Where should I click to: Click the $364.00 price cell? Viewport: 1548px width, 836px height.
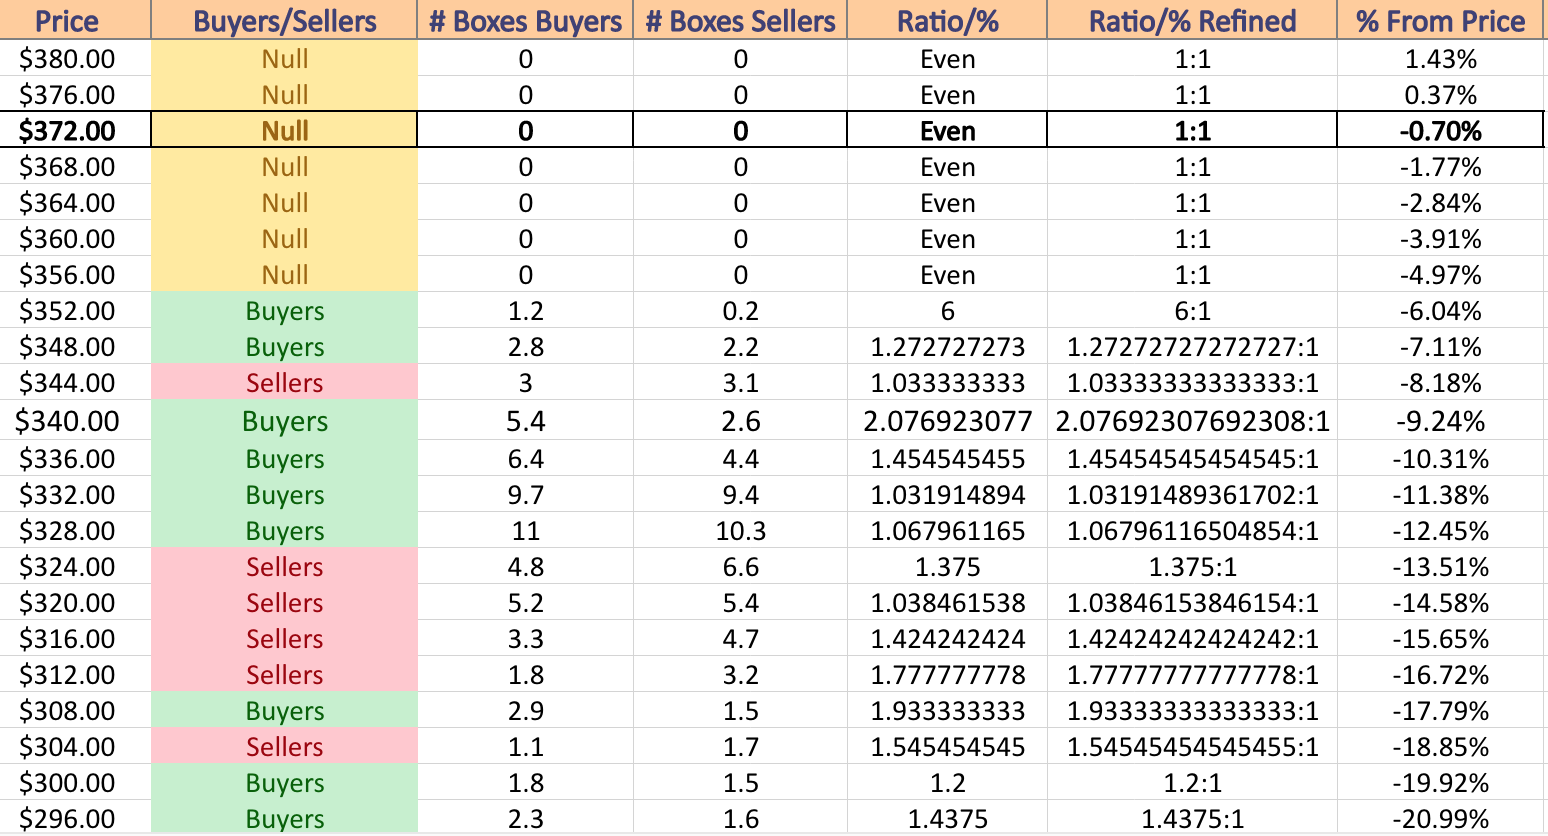click(x=75, y=203)
